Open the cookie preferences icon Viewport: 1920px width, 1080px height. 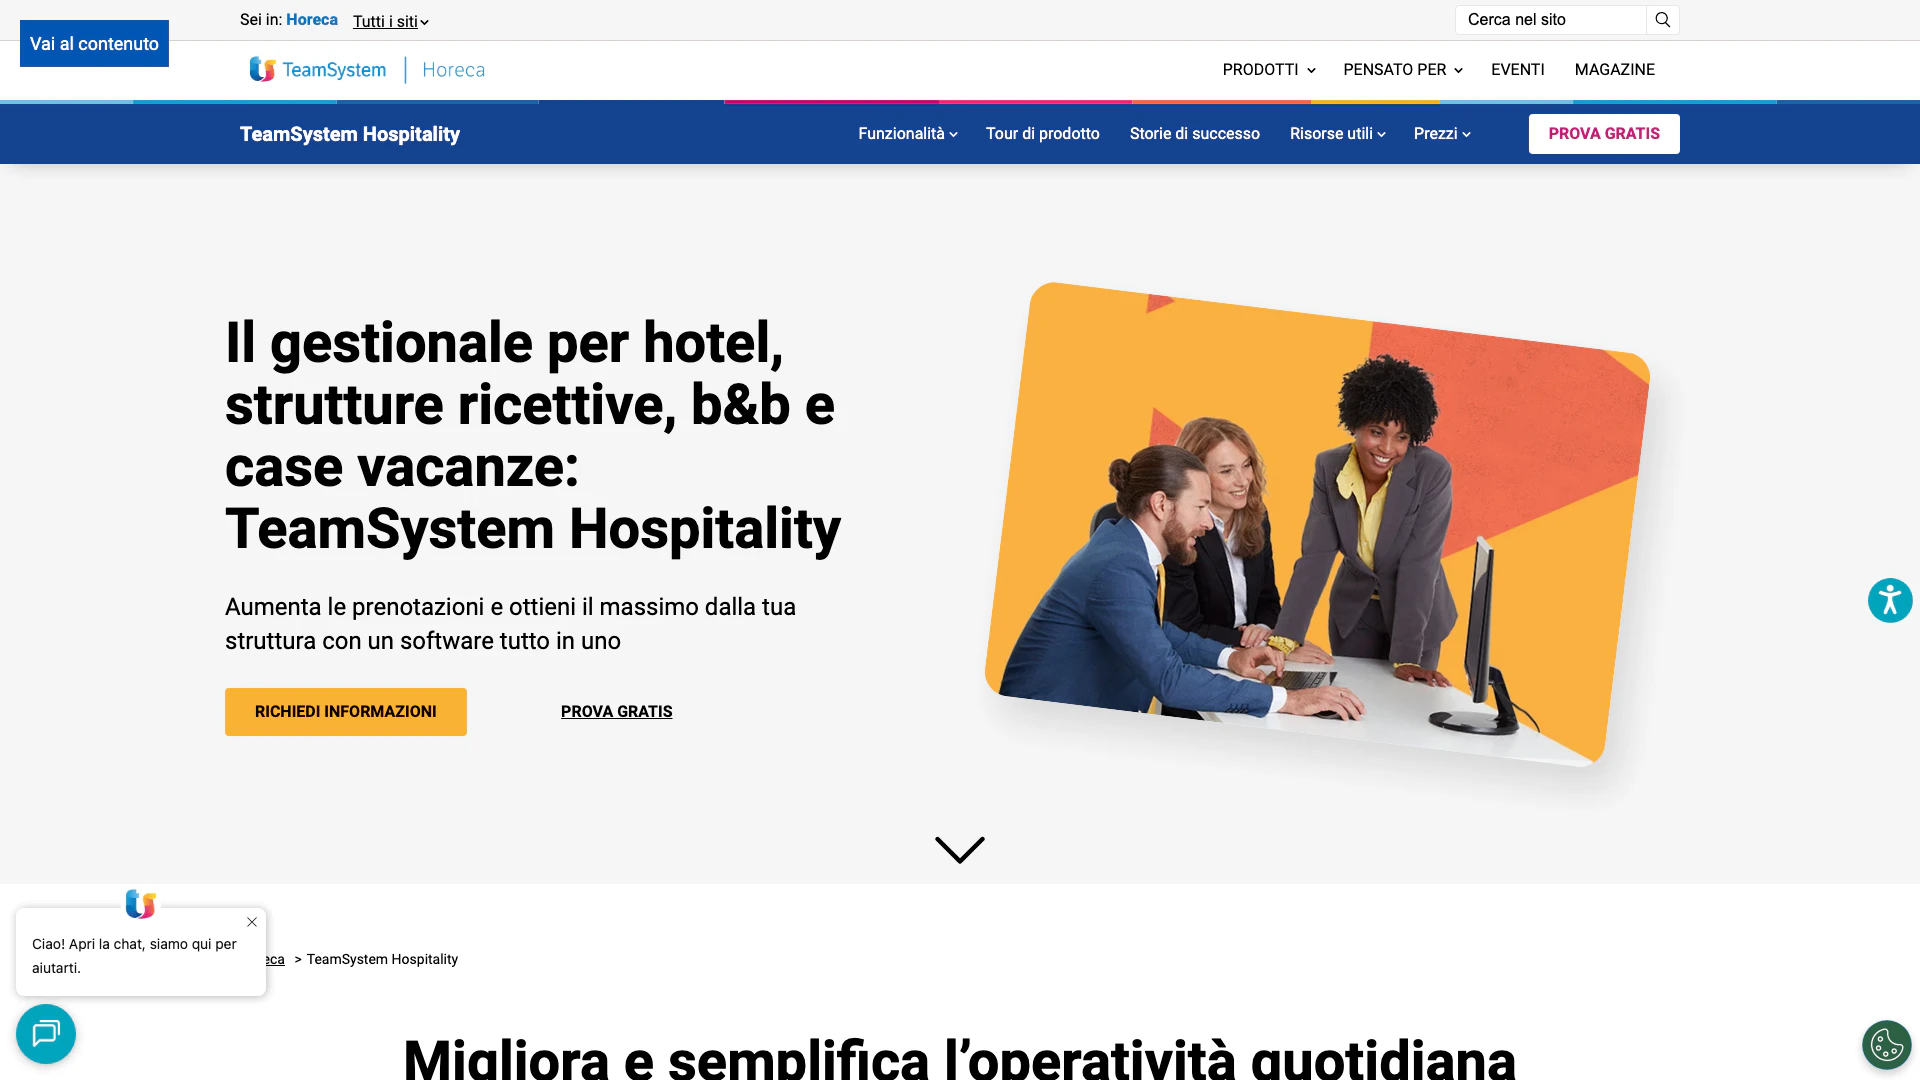1887,1045
